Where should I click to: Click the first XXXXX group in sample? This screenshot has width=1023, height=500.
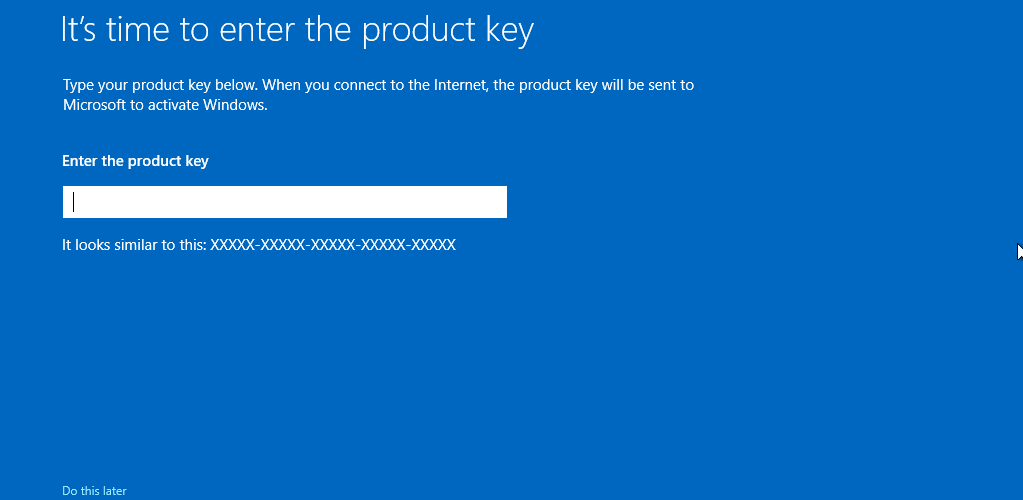232,245
